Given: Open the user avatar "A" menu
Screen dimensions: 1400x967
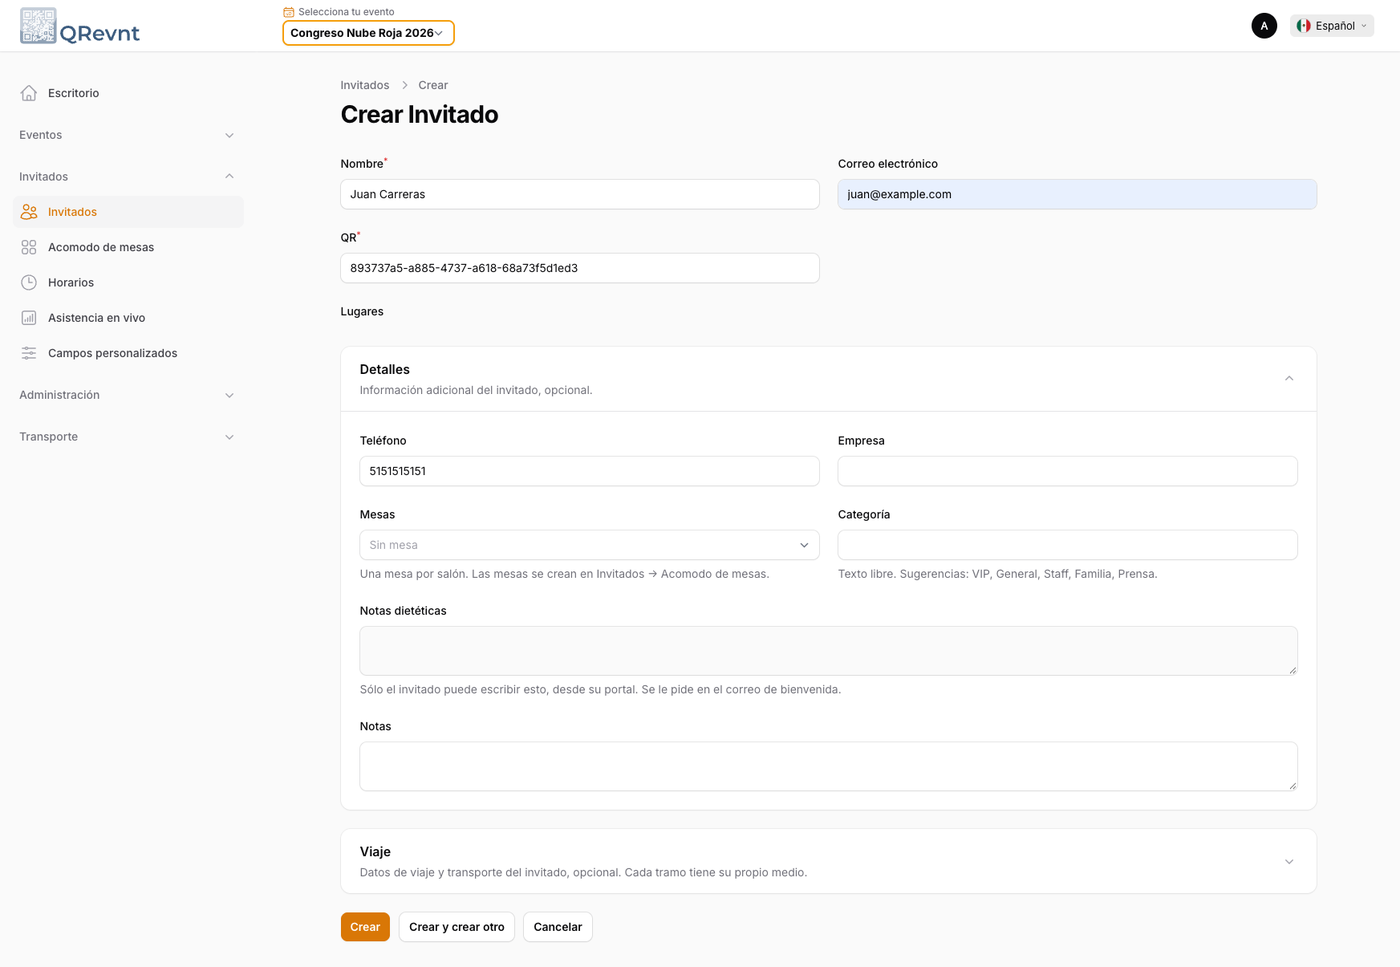Looking at the screenshot, I should [x=1264, y=26].
